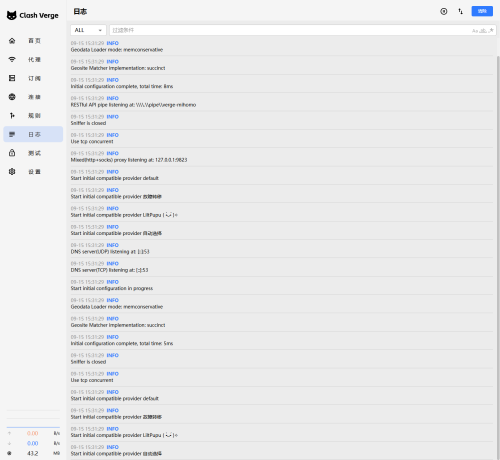The height and width of the screenshot is (460, 500).
Task: Click the traffic graph line above speeds
Action: click(x=33, y=427)
